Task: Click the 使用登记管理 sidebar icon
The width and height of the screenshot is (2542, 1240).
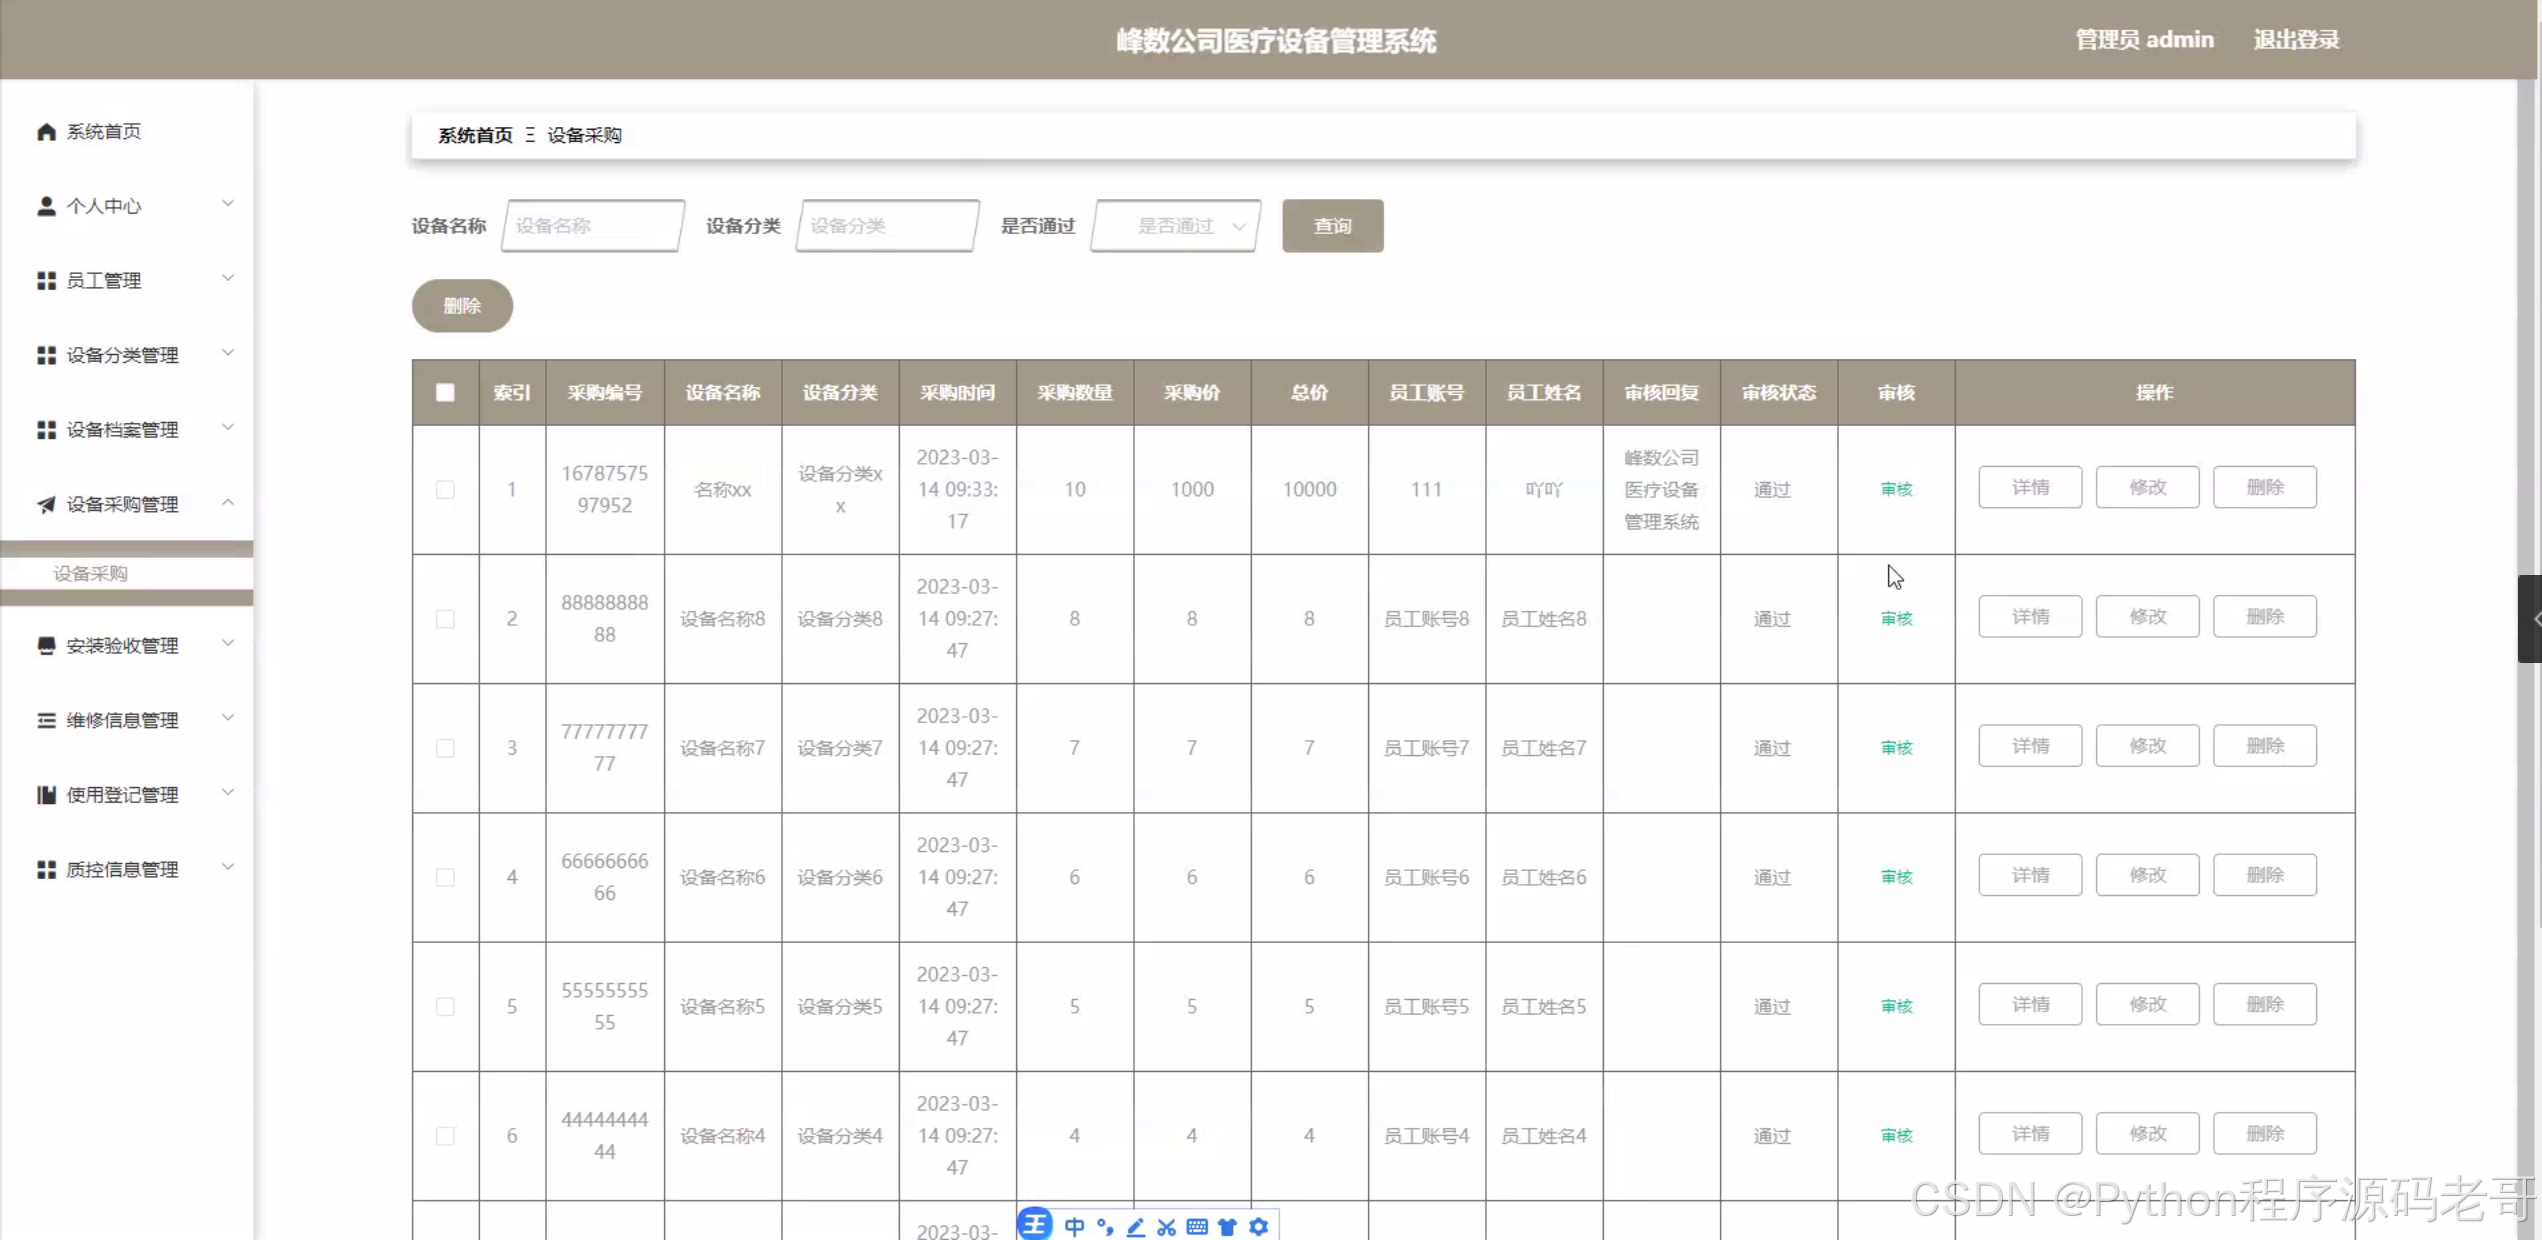Action: point(46,795)
